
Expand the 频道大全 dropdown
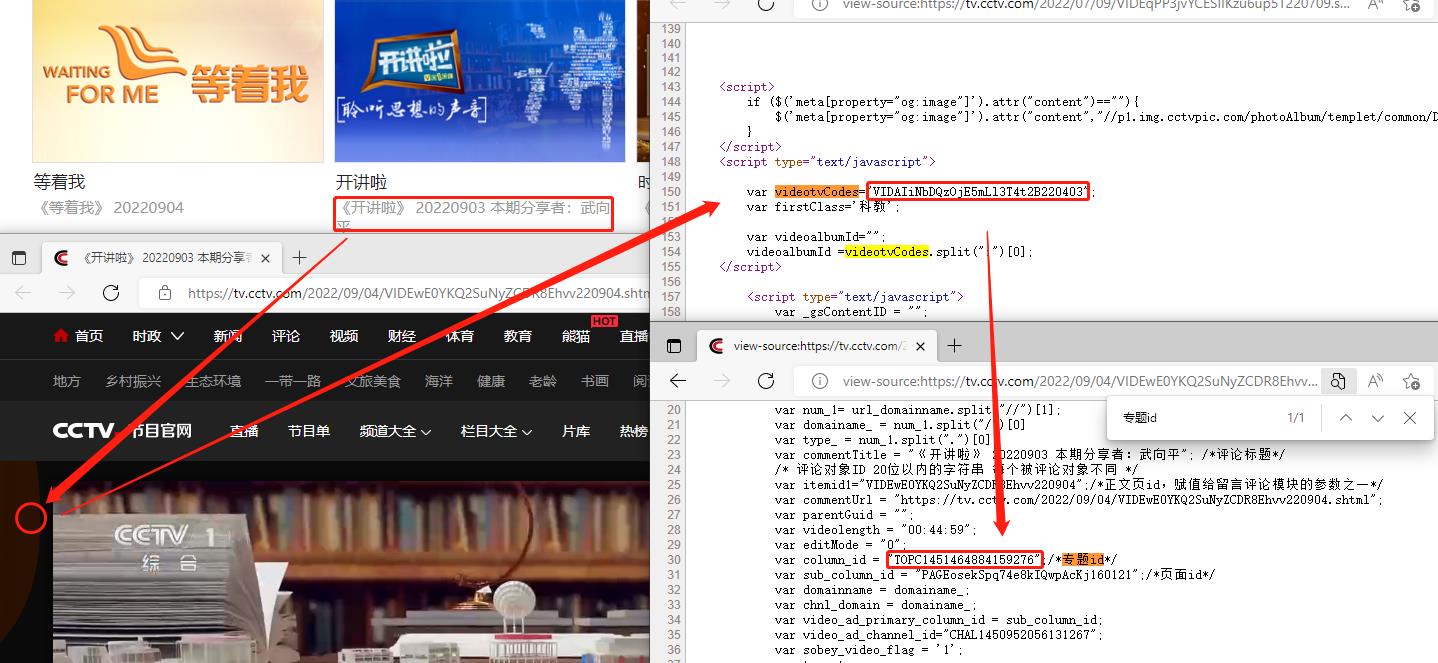(395, 431)
